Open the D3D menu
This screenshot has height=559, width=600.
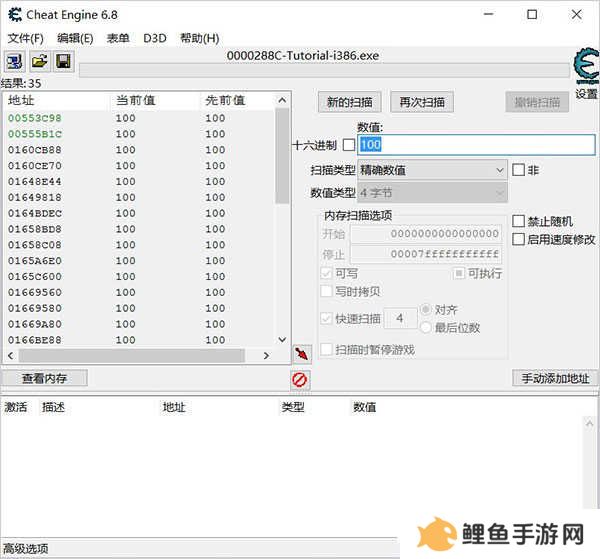155,38
